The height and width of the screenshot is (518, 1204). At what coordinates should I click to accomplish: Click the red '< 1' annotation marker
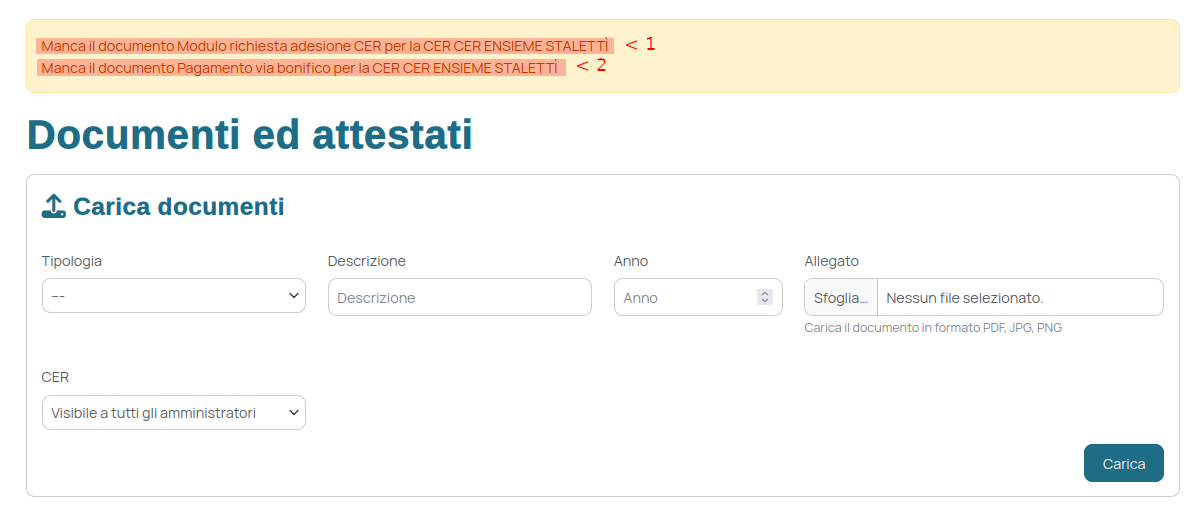pos(641,44)
